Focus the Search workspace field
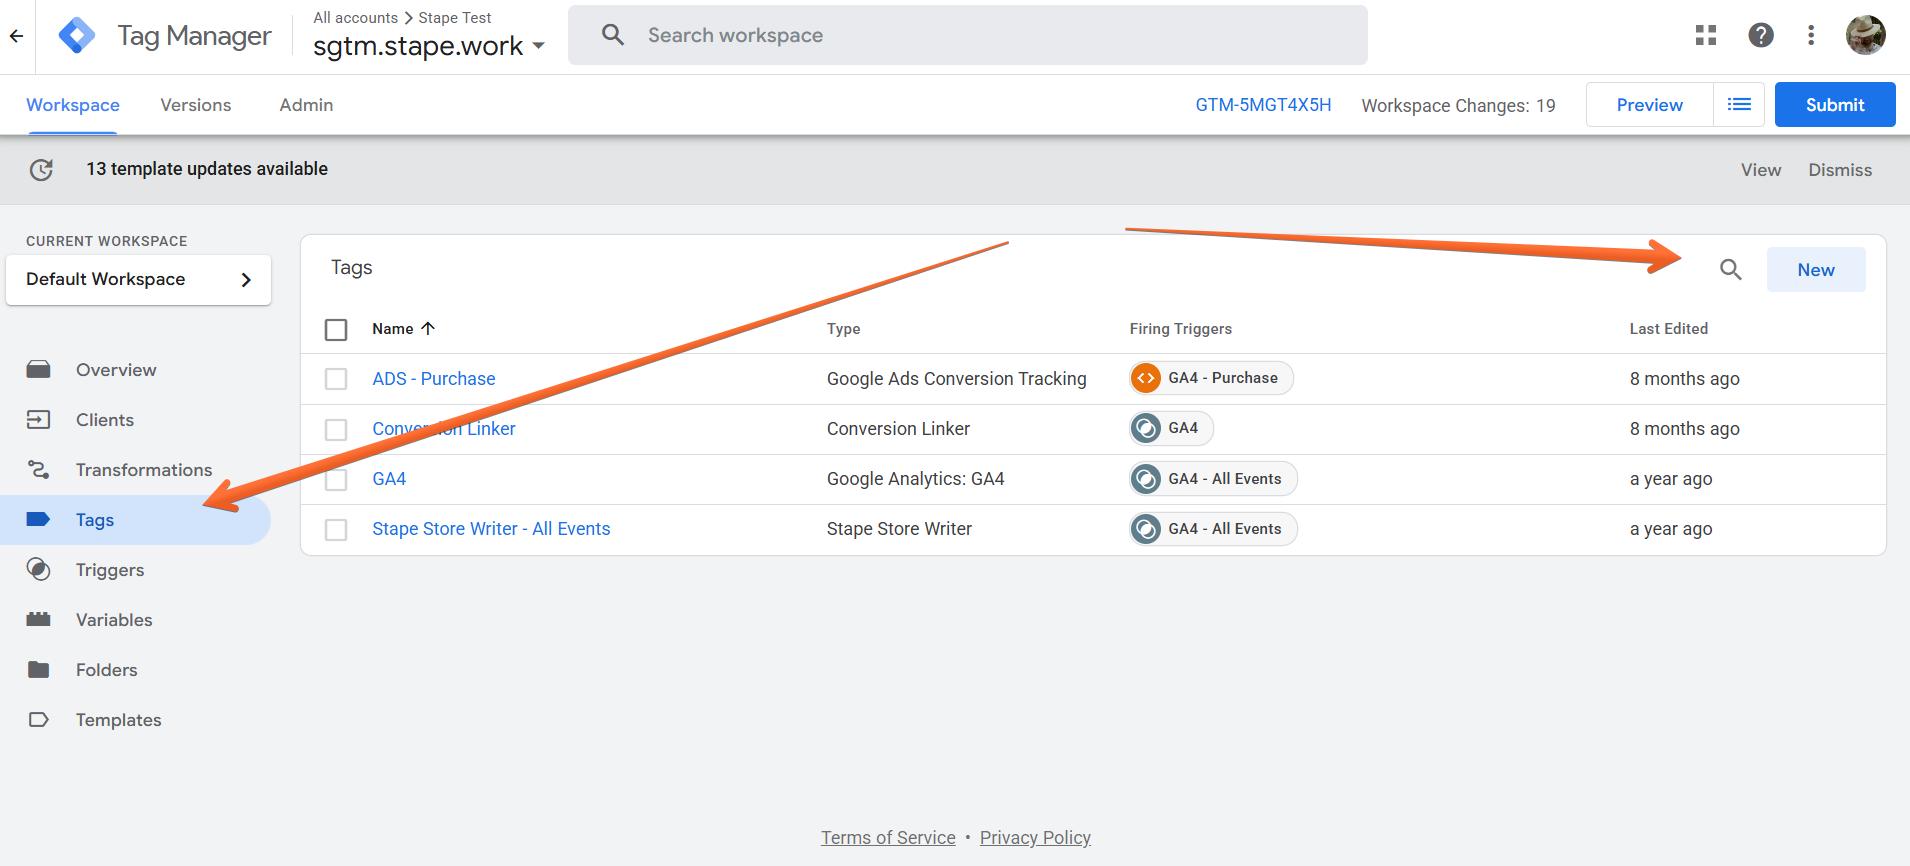Image resolution: width=1910 pixels, height=866 pixels. point(968,35)
